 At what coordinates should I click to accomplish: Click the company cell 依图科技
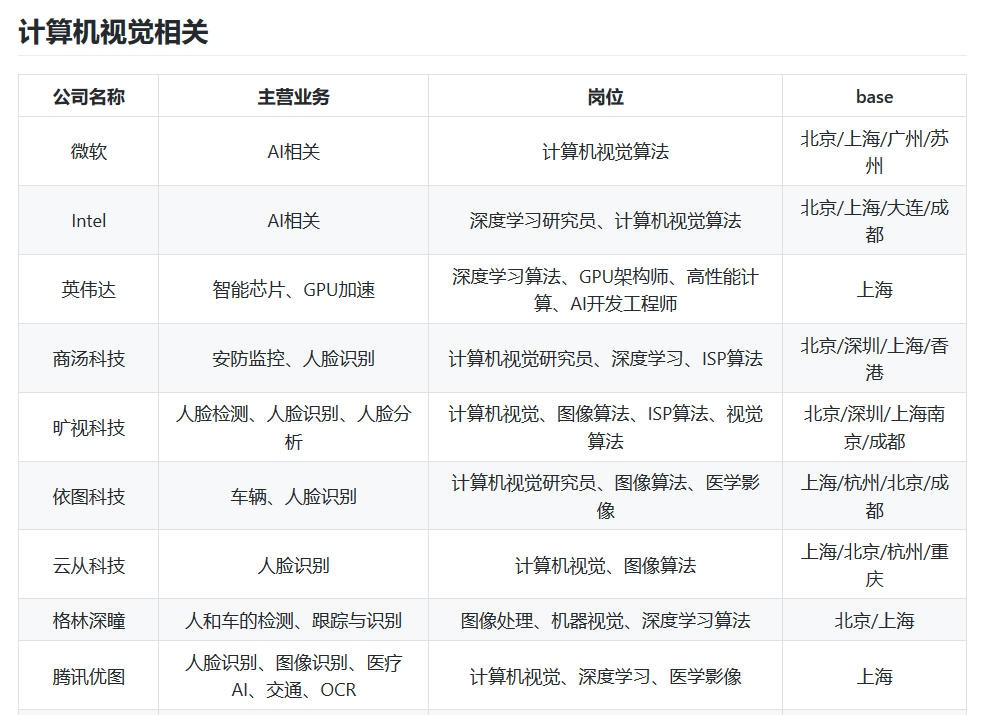(89, 497)
